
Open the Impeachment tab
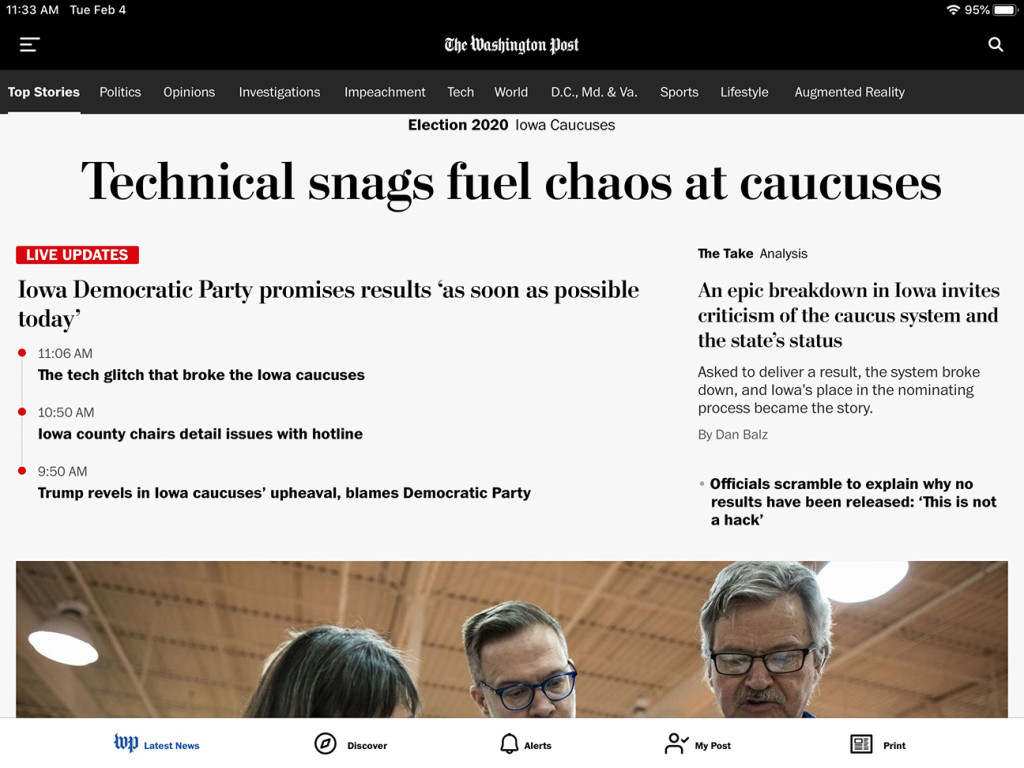[x=385, y=92]
